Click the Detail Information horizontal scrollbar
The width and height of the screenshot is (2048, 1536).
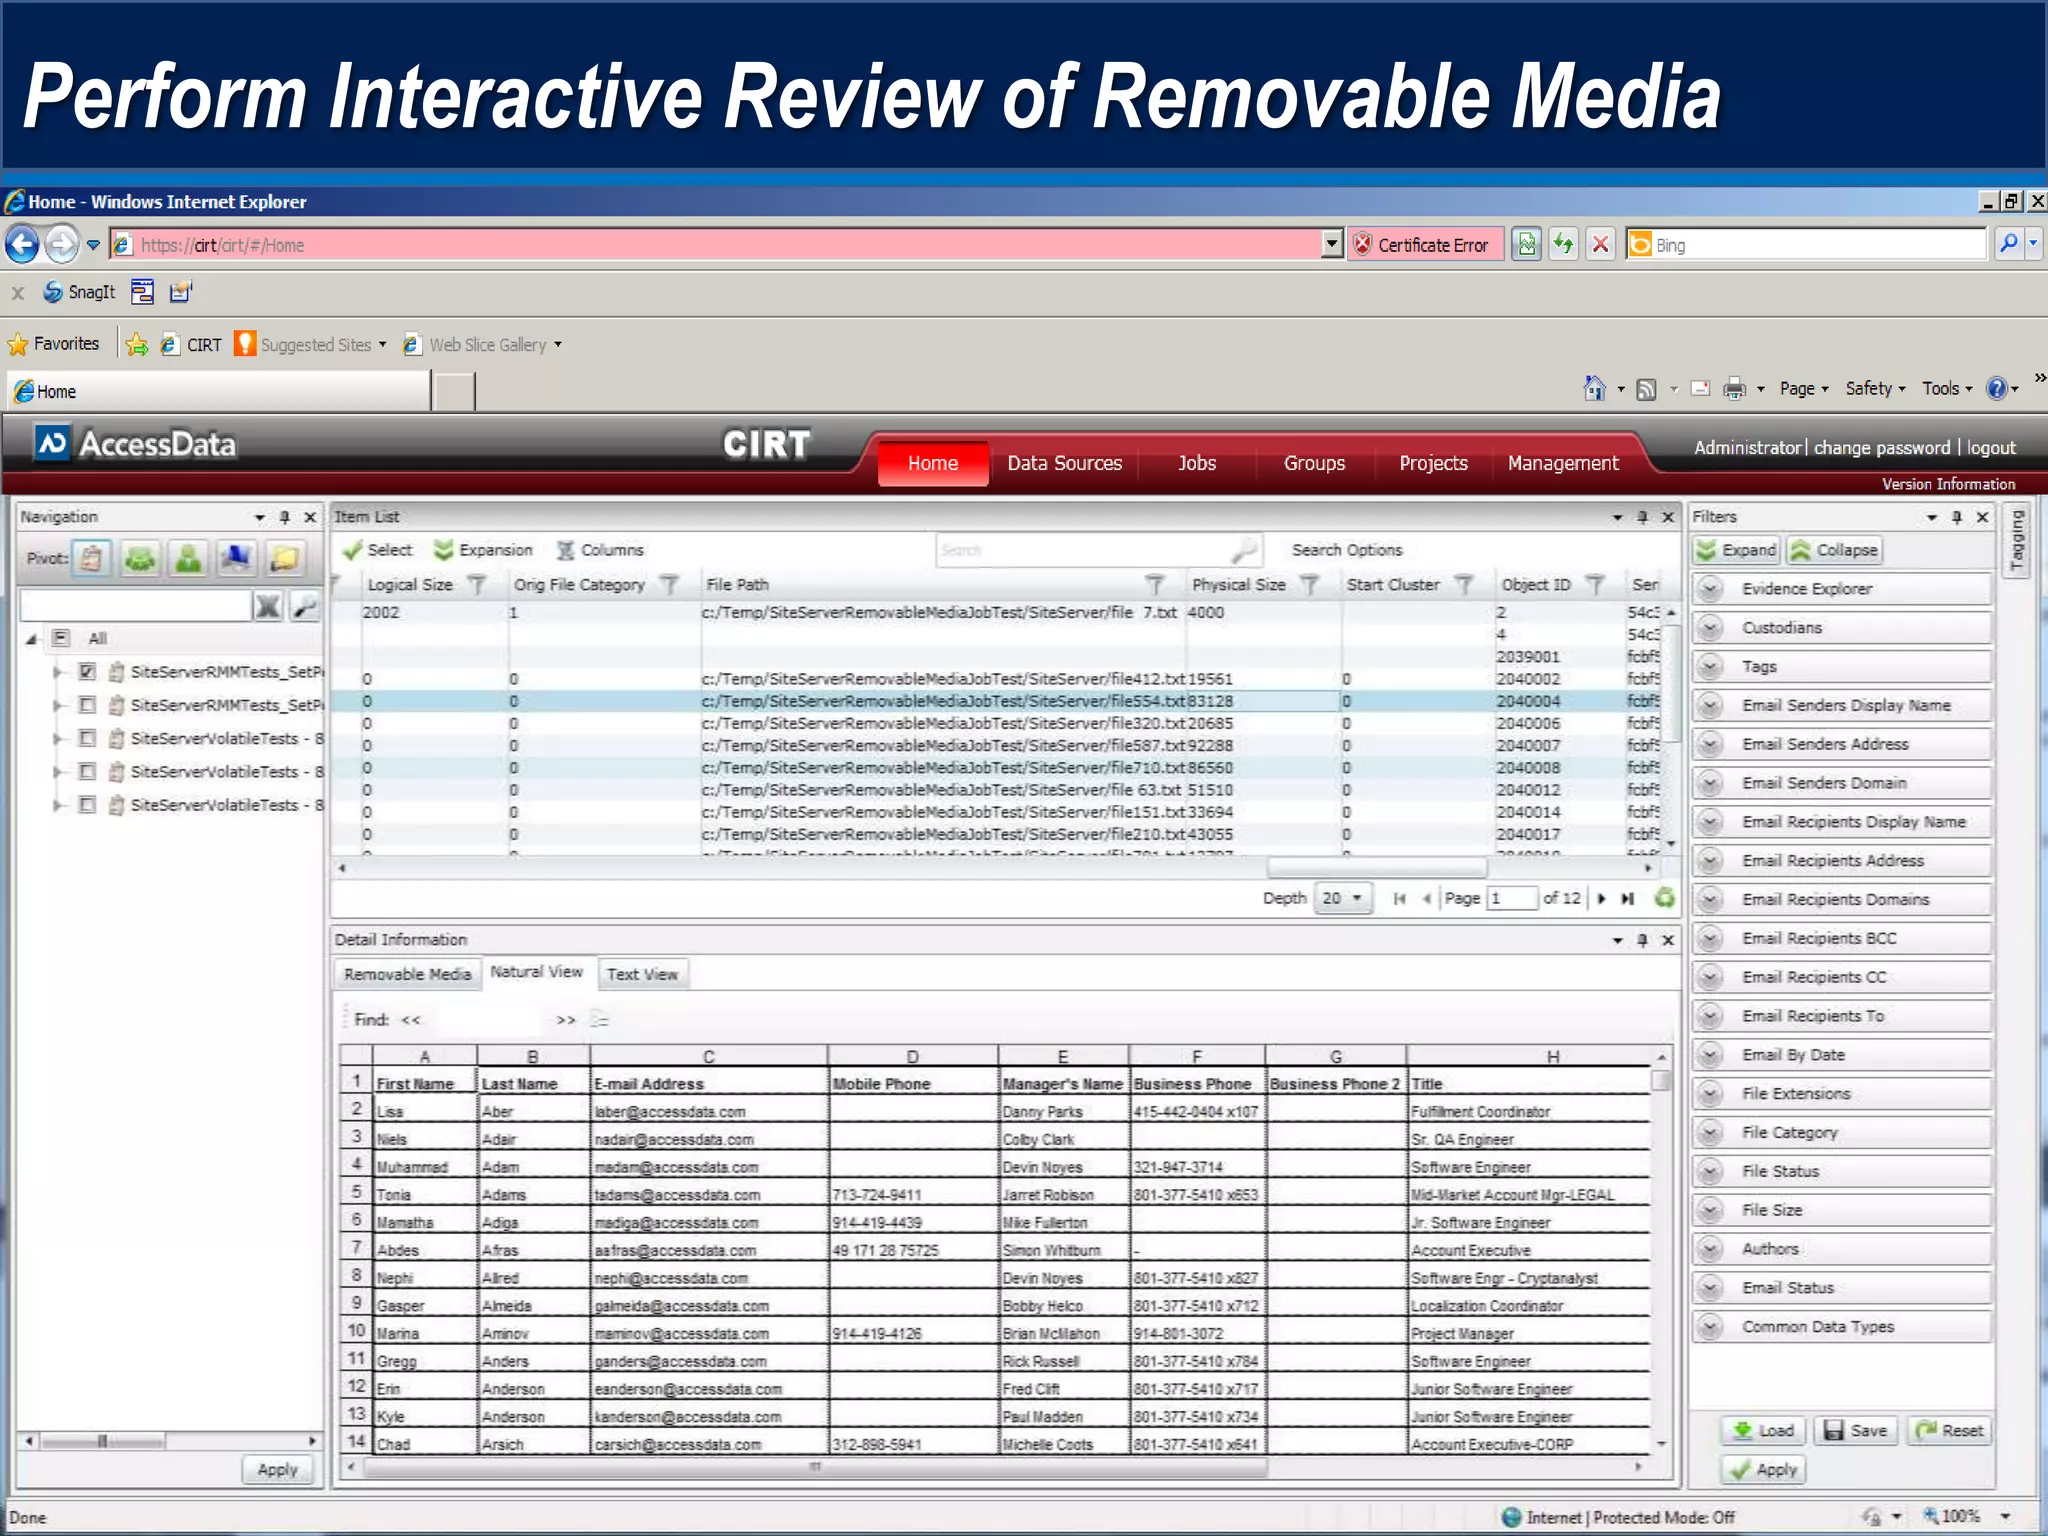coord(815,1467)
